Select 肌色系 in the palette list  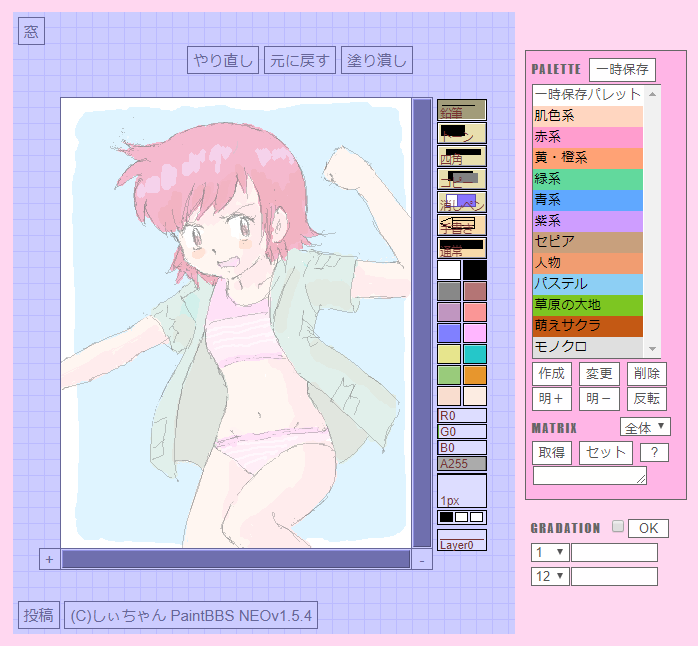click(588, 116)
